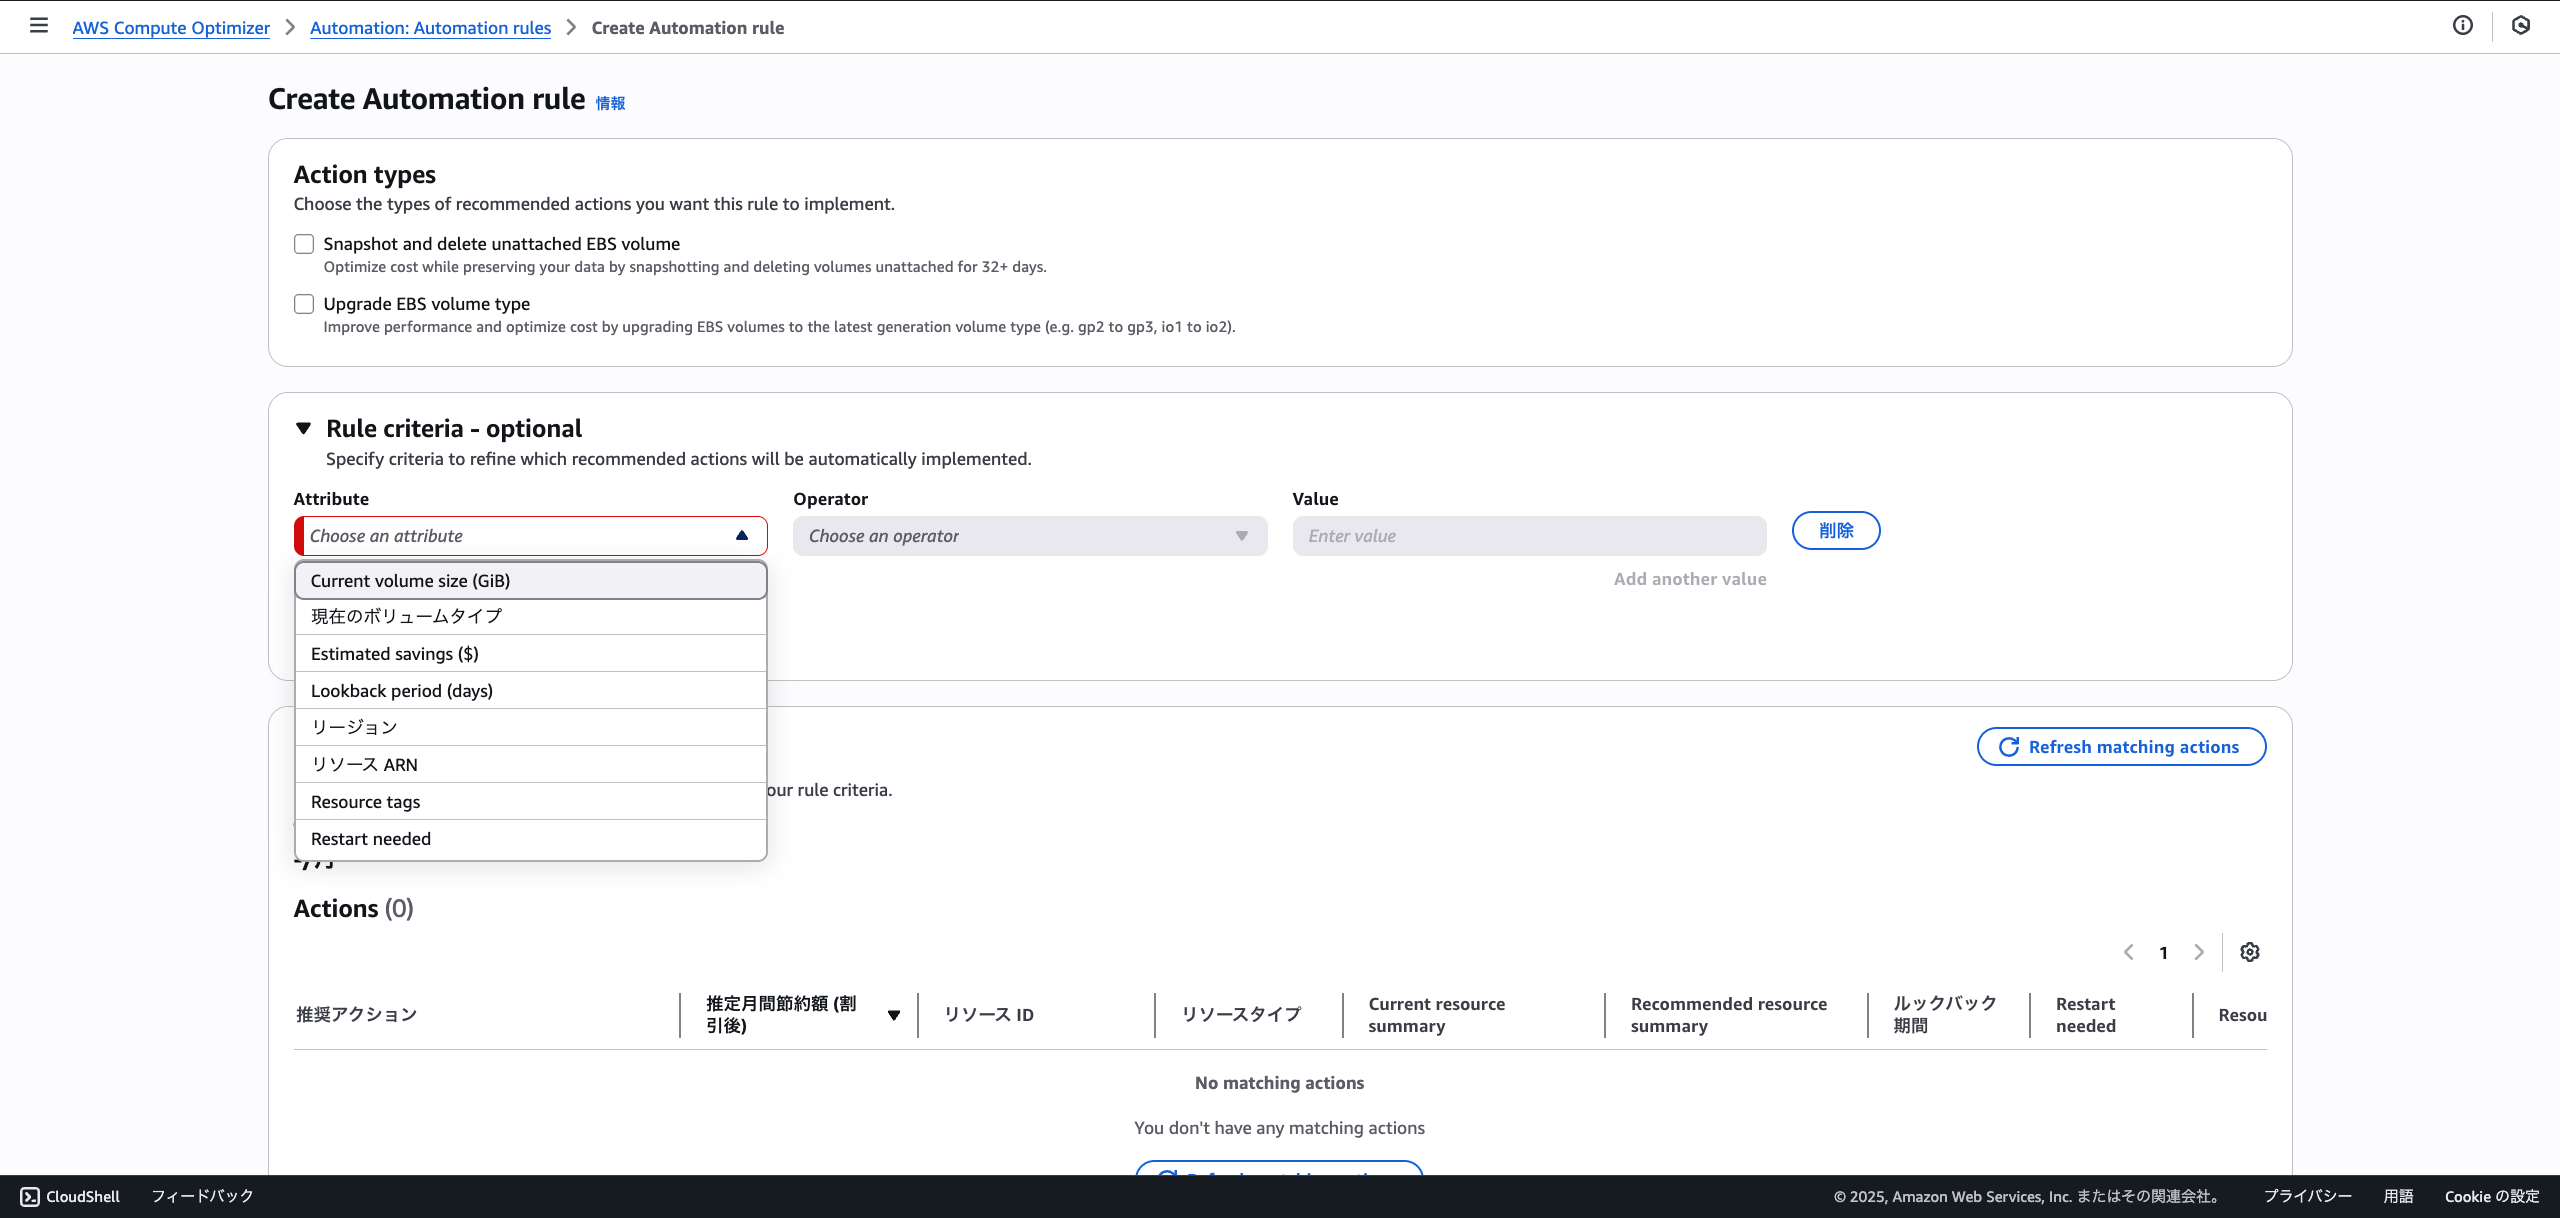Open Automation rules breadcrumb link

pos(430,28)
